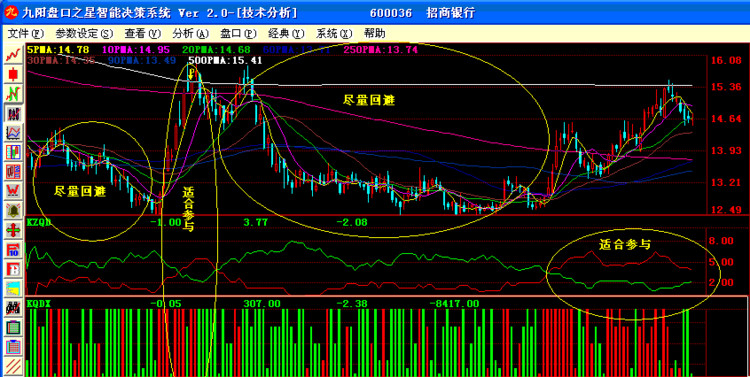The width and height of the screenshot is (750, 377).
Task: Click the bell alert icon in sidebar
Action: coord(13,210)
